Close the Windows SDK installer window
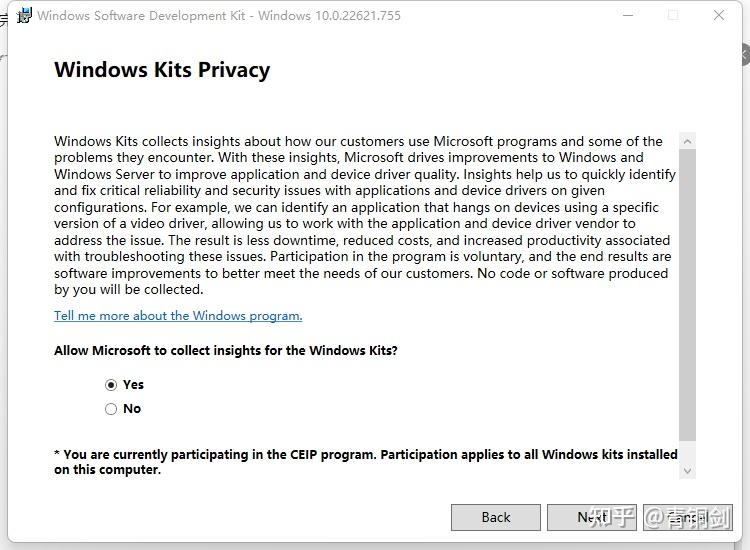750x550 pixels. coord(719,15)
